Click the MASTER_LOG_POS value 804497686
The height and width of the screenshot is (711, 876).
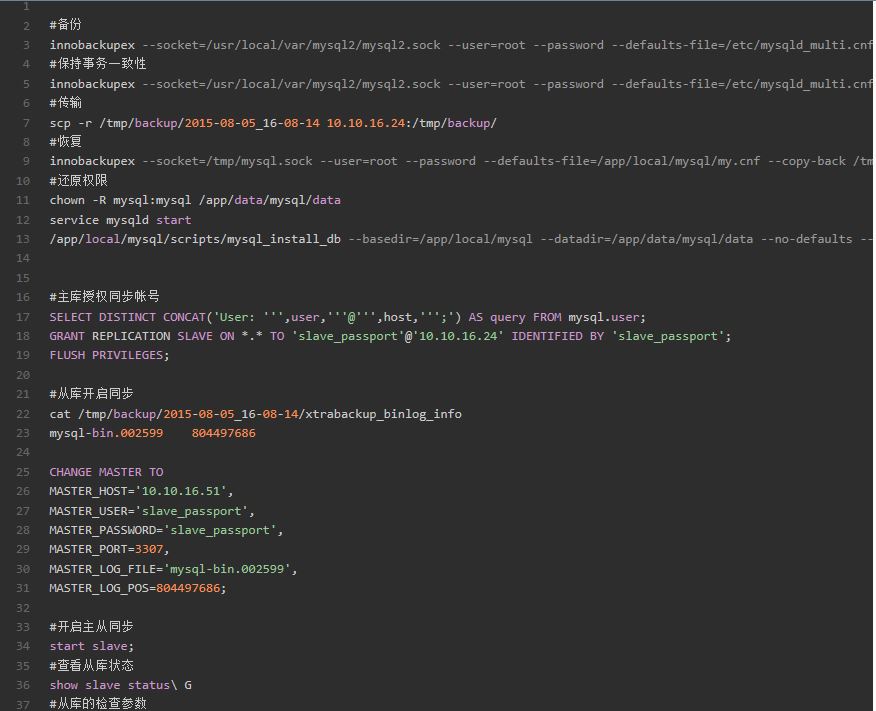[x=189, y=588]
